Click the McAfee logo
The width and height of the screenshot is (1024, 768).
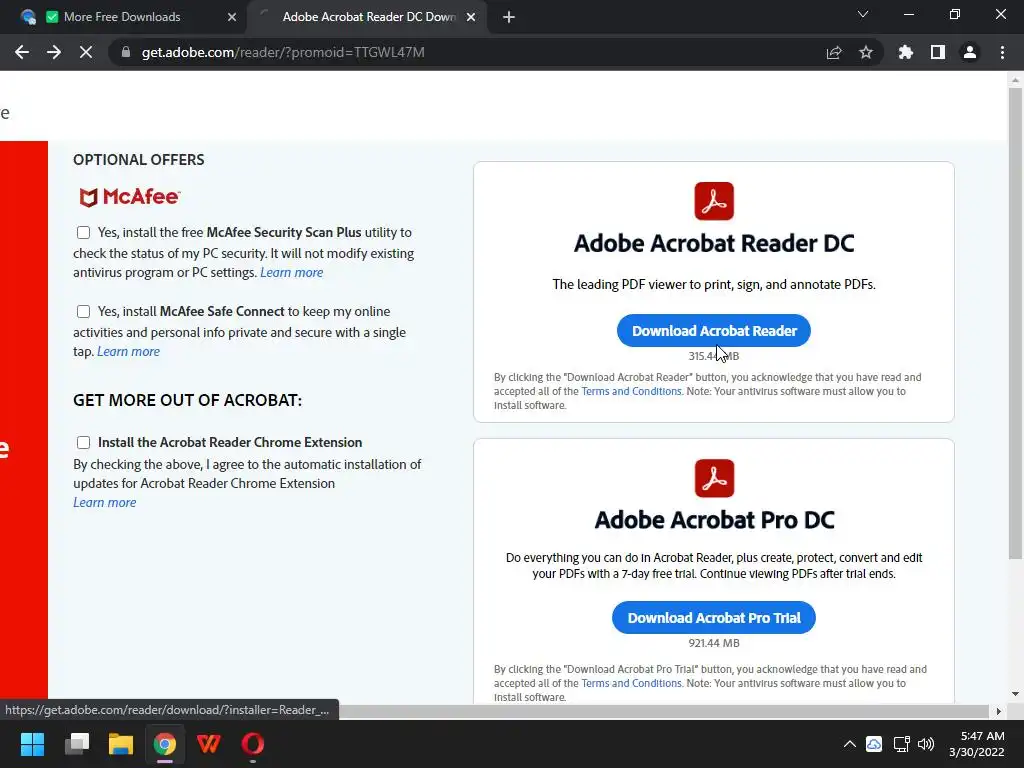[x=129, y=197]
